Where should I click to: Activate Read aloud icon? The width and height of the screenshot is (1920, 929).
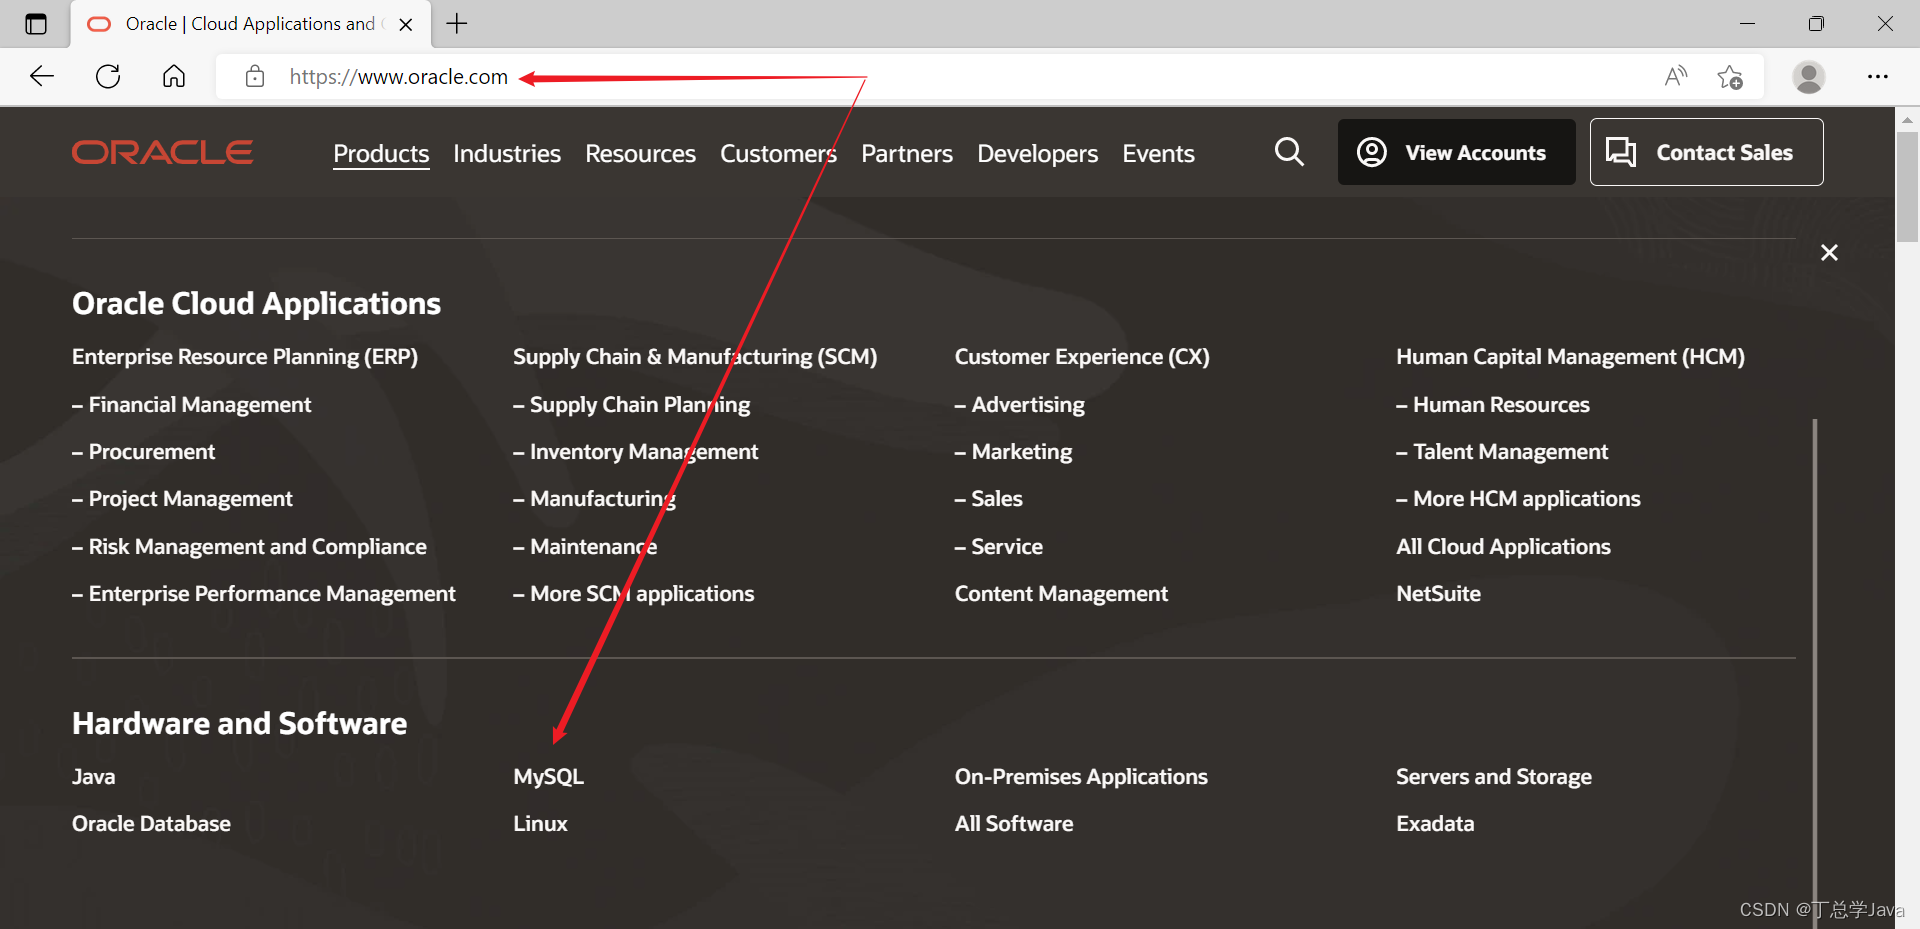[x=1676, y=76]
